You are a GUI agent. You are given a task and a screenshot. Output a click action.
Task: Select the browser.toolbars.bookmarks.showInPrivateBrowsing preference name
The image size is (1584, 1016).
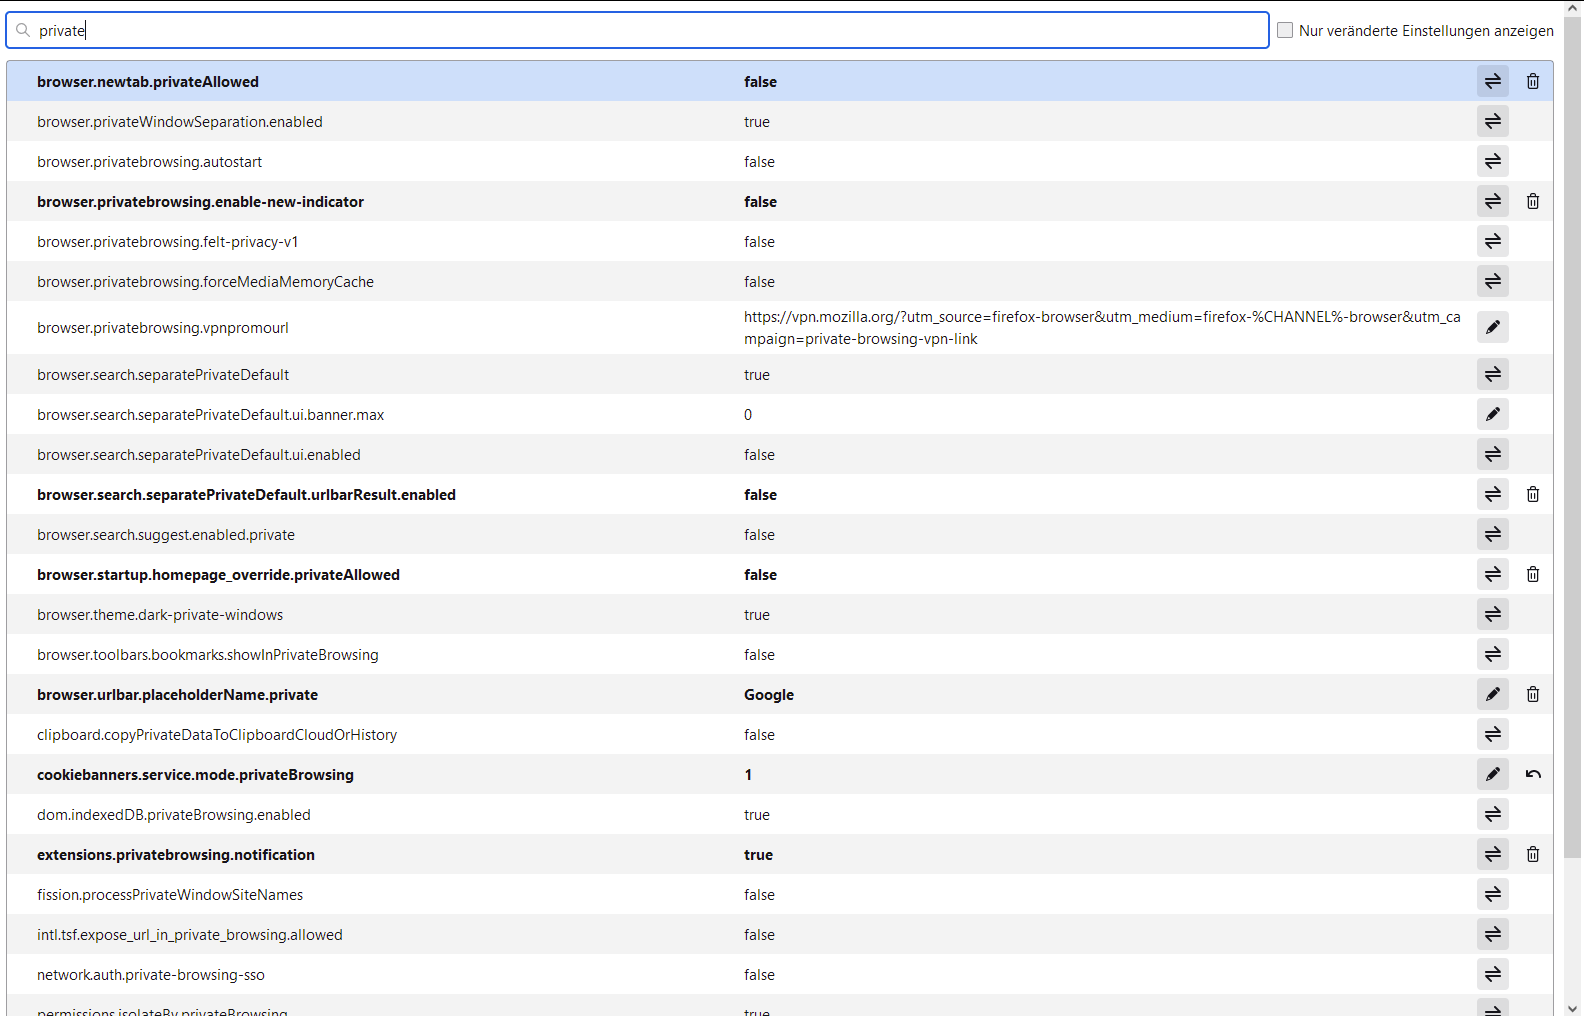click(x=208, y=655)
